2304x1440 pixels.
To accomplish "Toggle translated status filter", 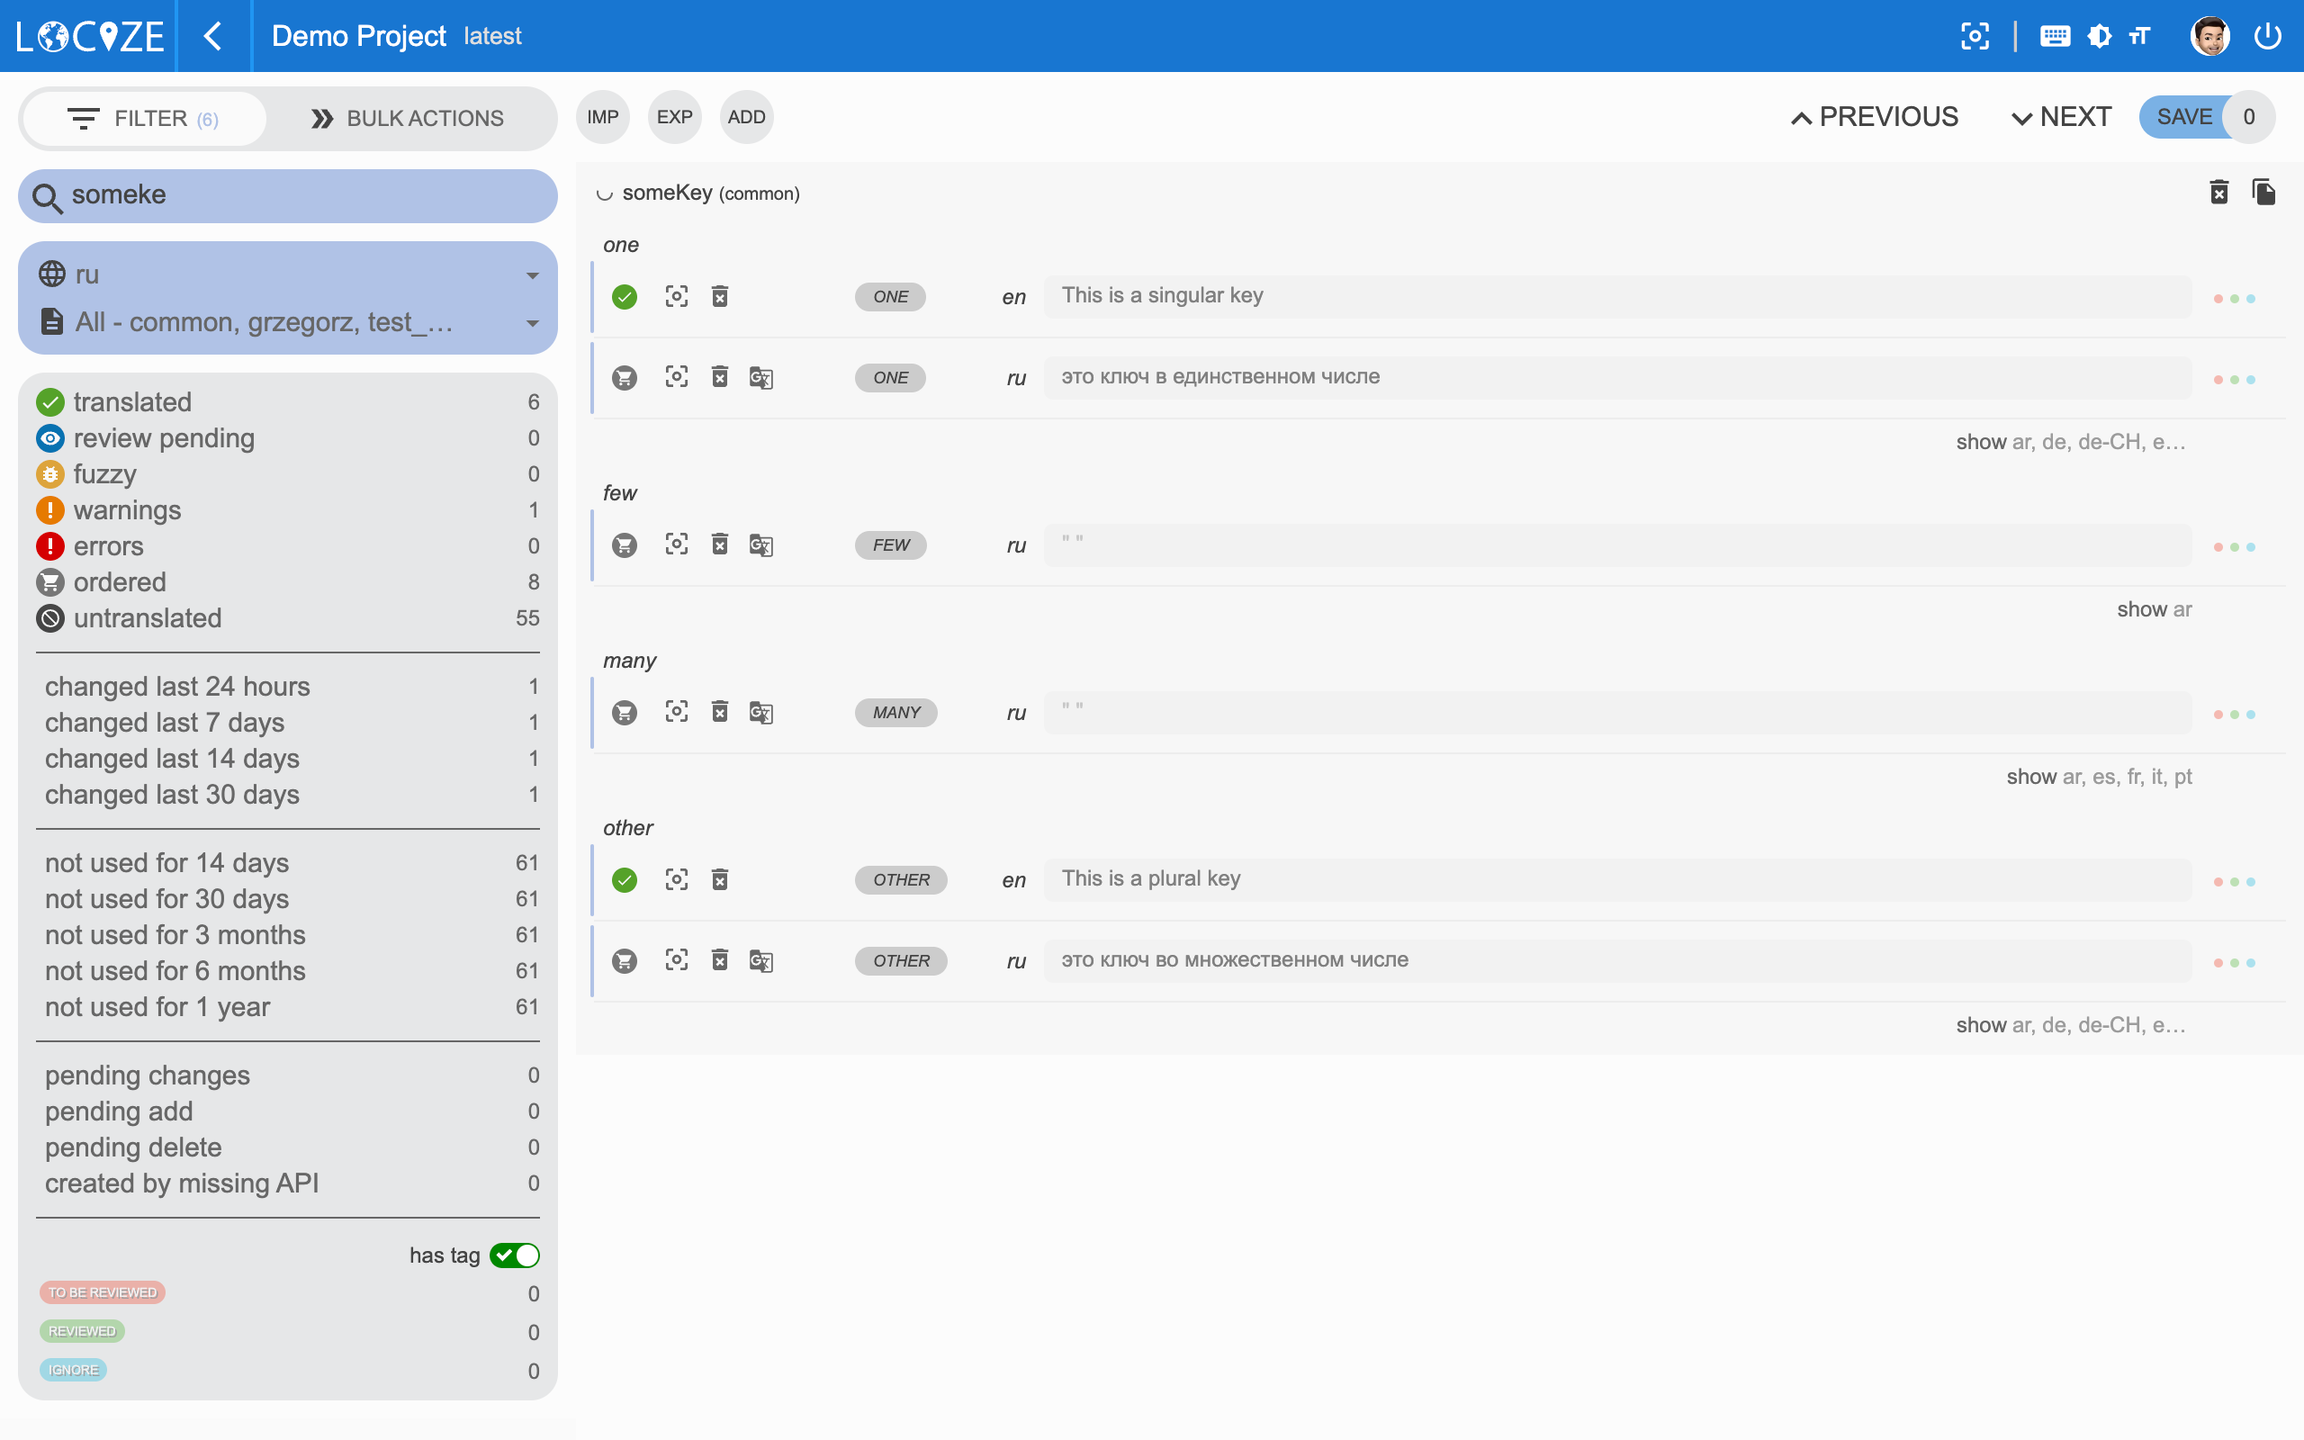I will 132,402.
